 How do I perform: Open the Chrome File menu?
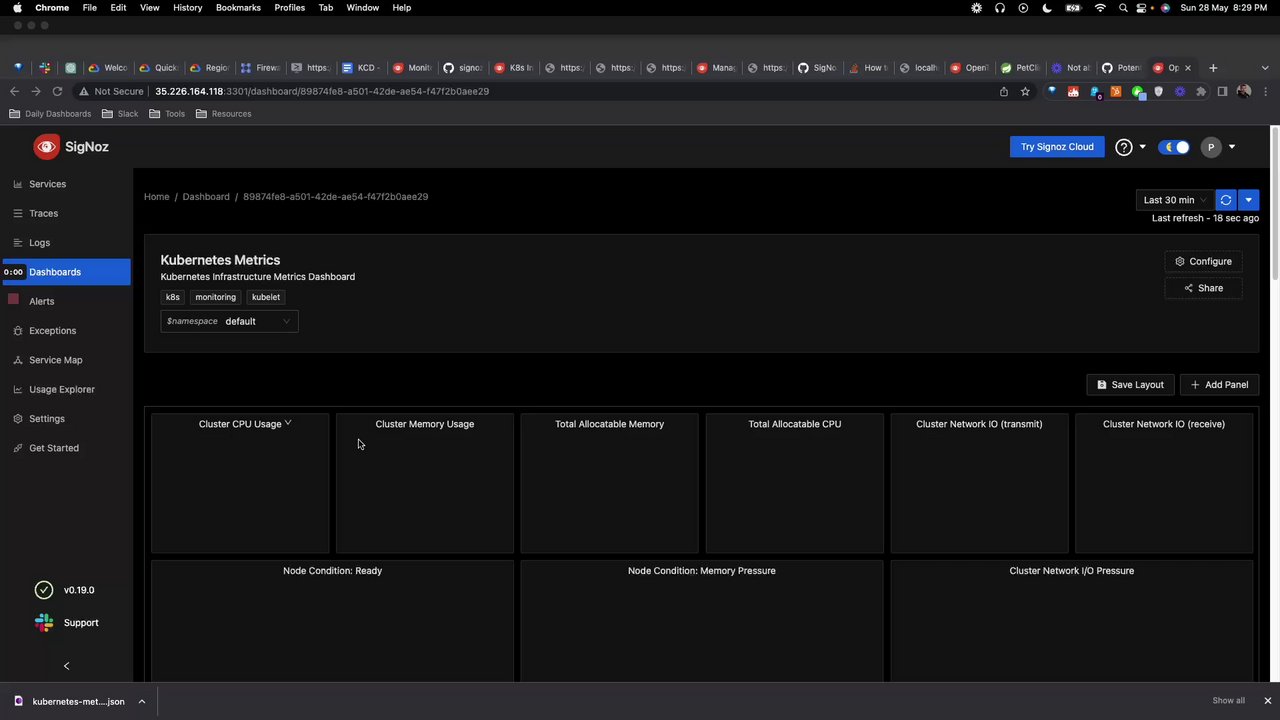[x=89, y=8]
